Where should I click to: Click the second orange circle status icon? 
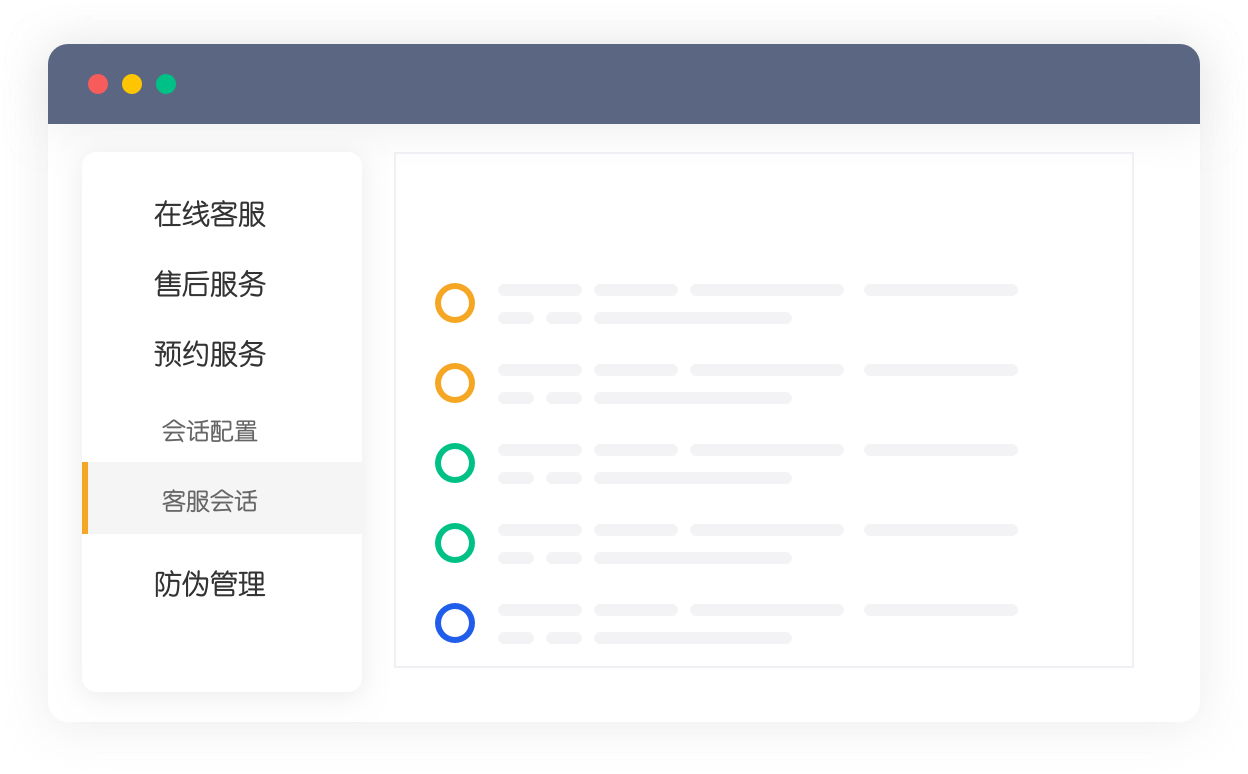point(455,383)
